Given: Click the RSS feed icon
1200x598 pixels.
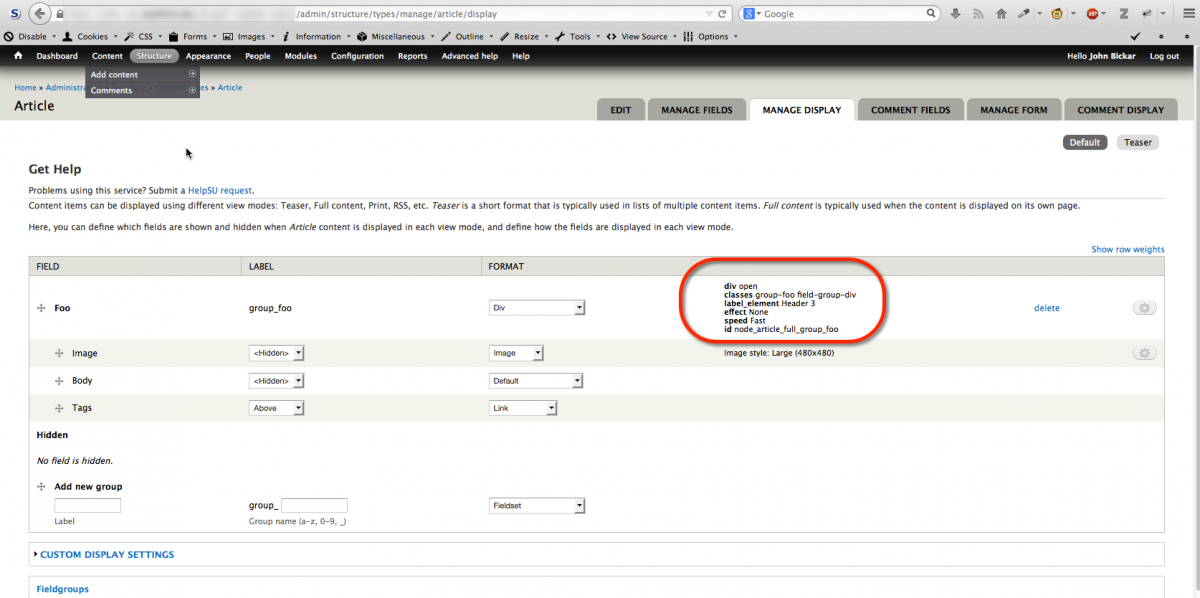Looking at the screenshot, I should point(977,13).
